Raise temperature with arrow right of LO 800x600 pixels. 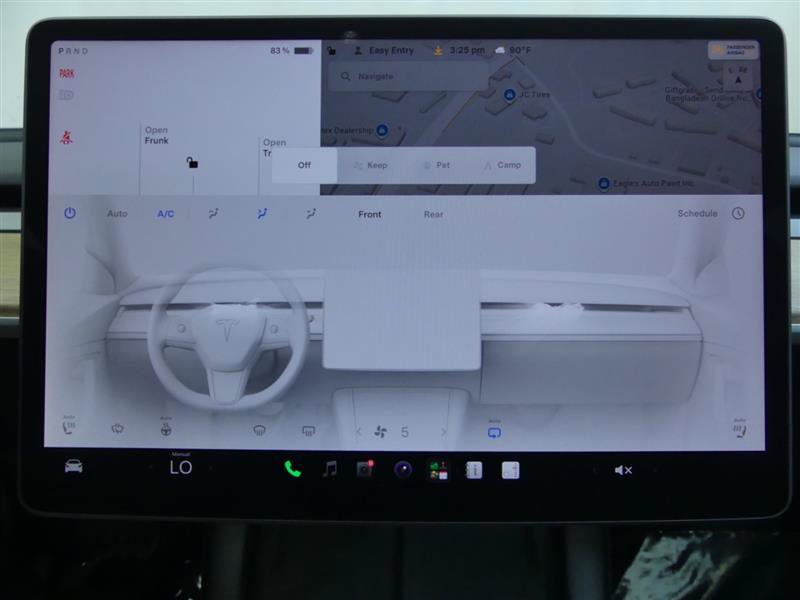click(x=212, y=467)
